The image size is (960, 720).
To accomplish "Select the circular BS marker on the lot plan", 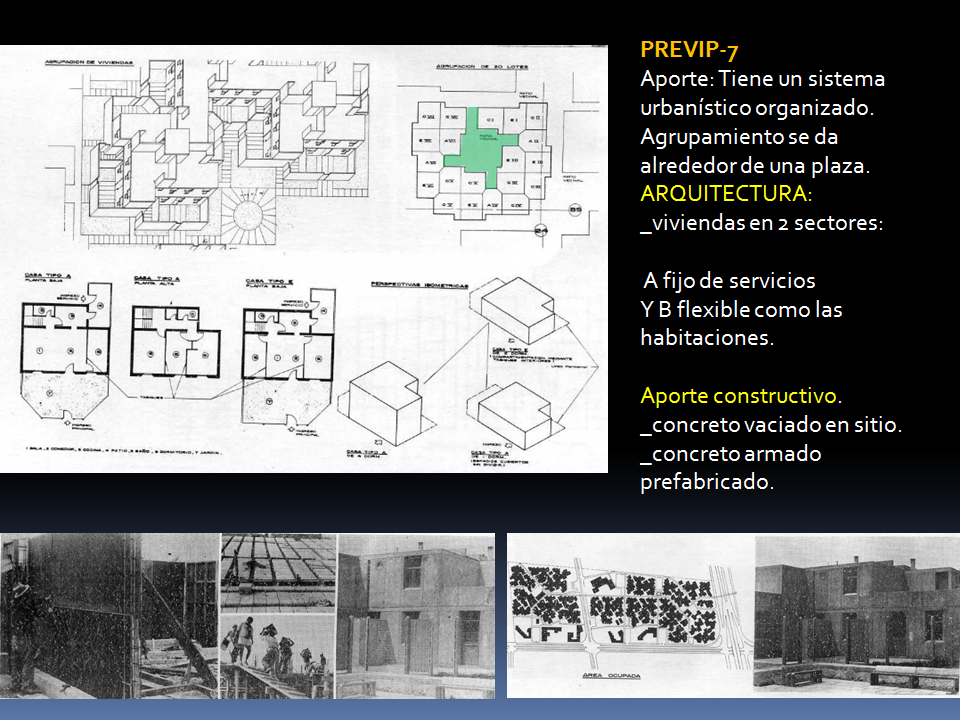I will (574, 209).
